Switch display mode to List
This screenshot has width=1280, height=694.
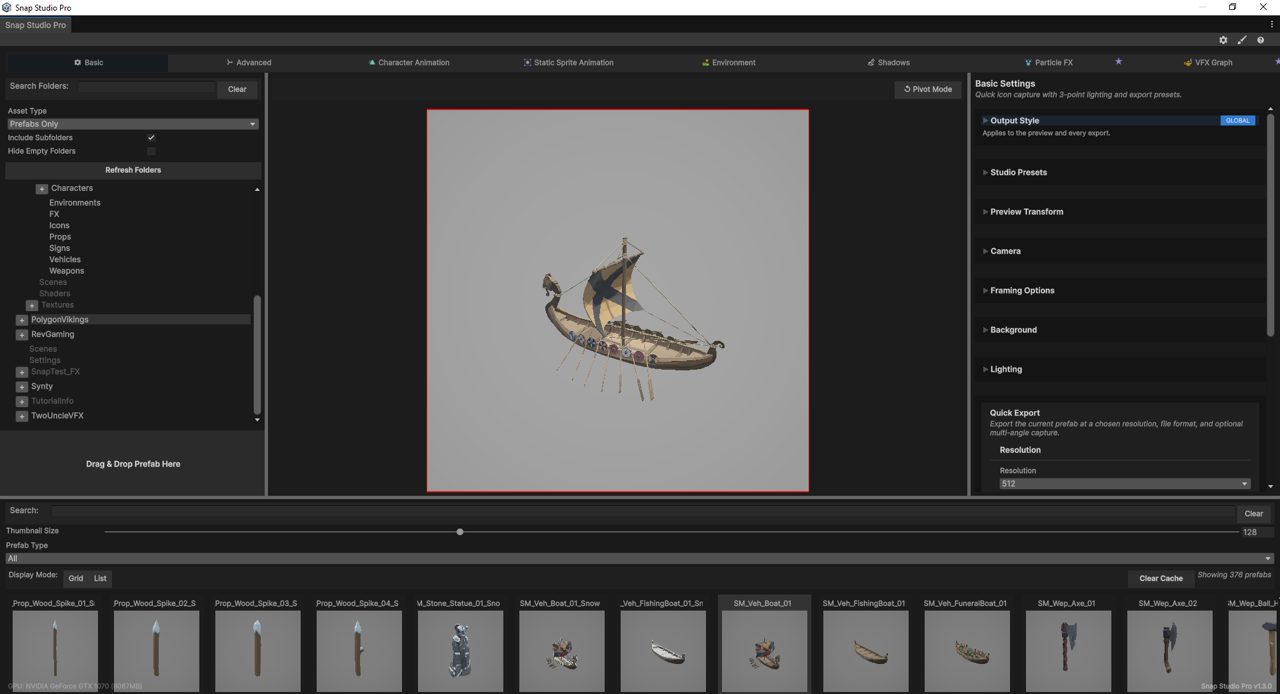click(x=100, y=578)
